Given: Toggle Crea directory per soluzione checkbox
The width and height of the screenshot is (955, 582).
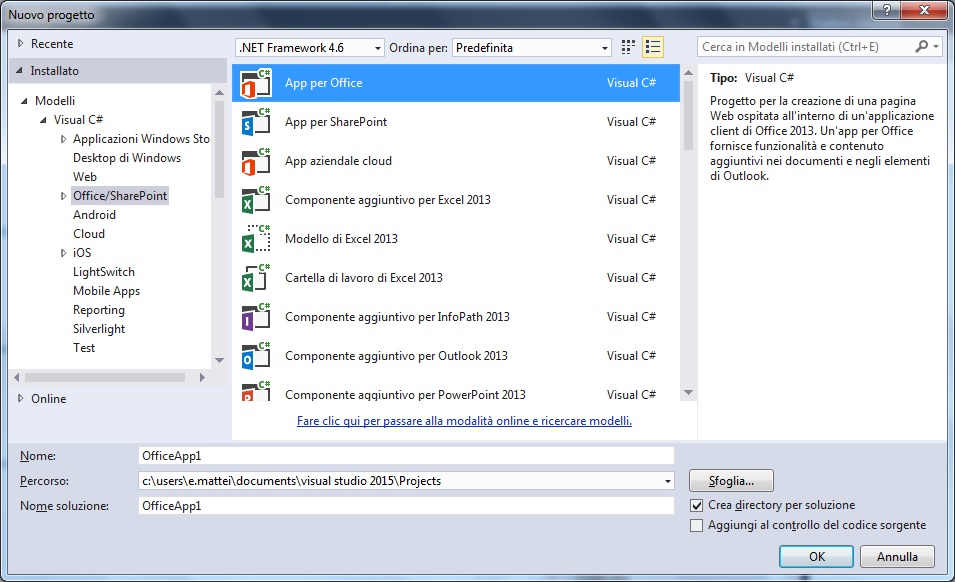Looking at the screenshot, I should click(697, 505).
